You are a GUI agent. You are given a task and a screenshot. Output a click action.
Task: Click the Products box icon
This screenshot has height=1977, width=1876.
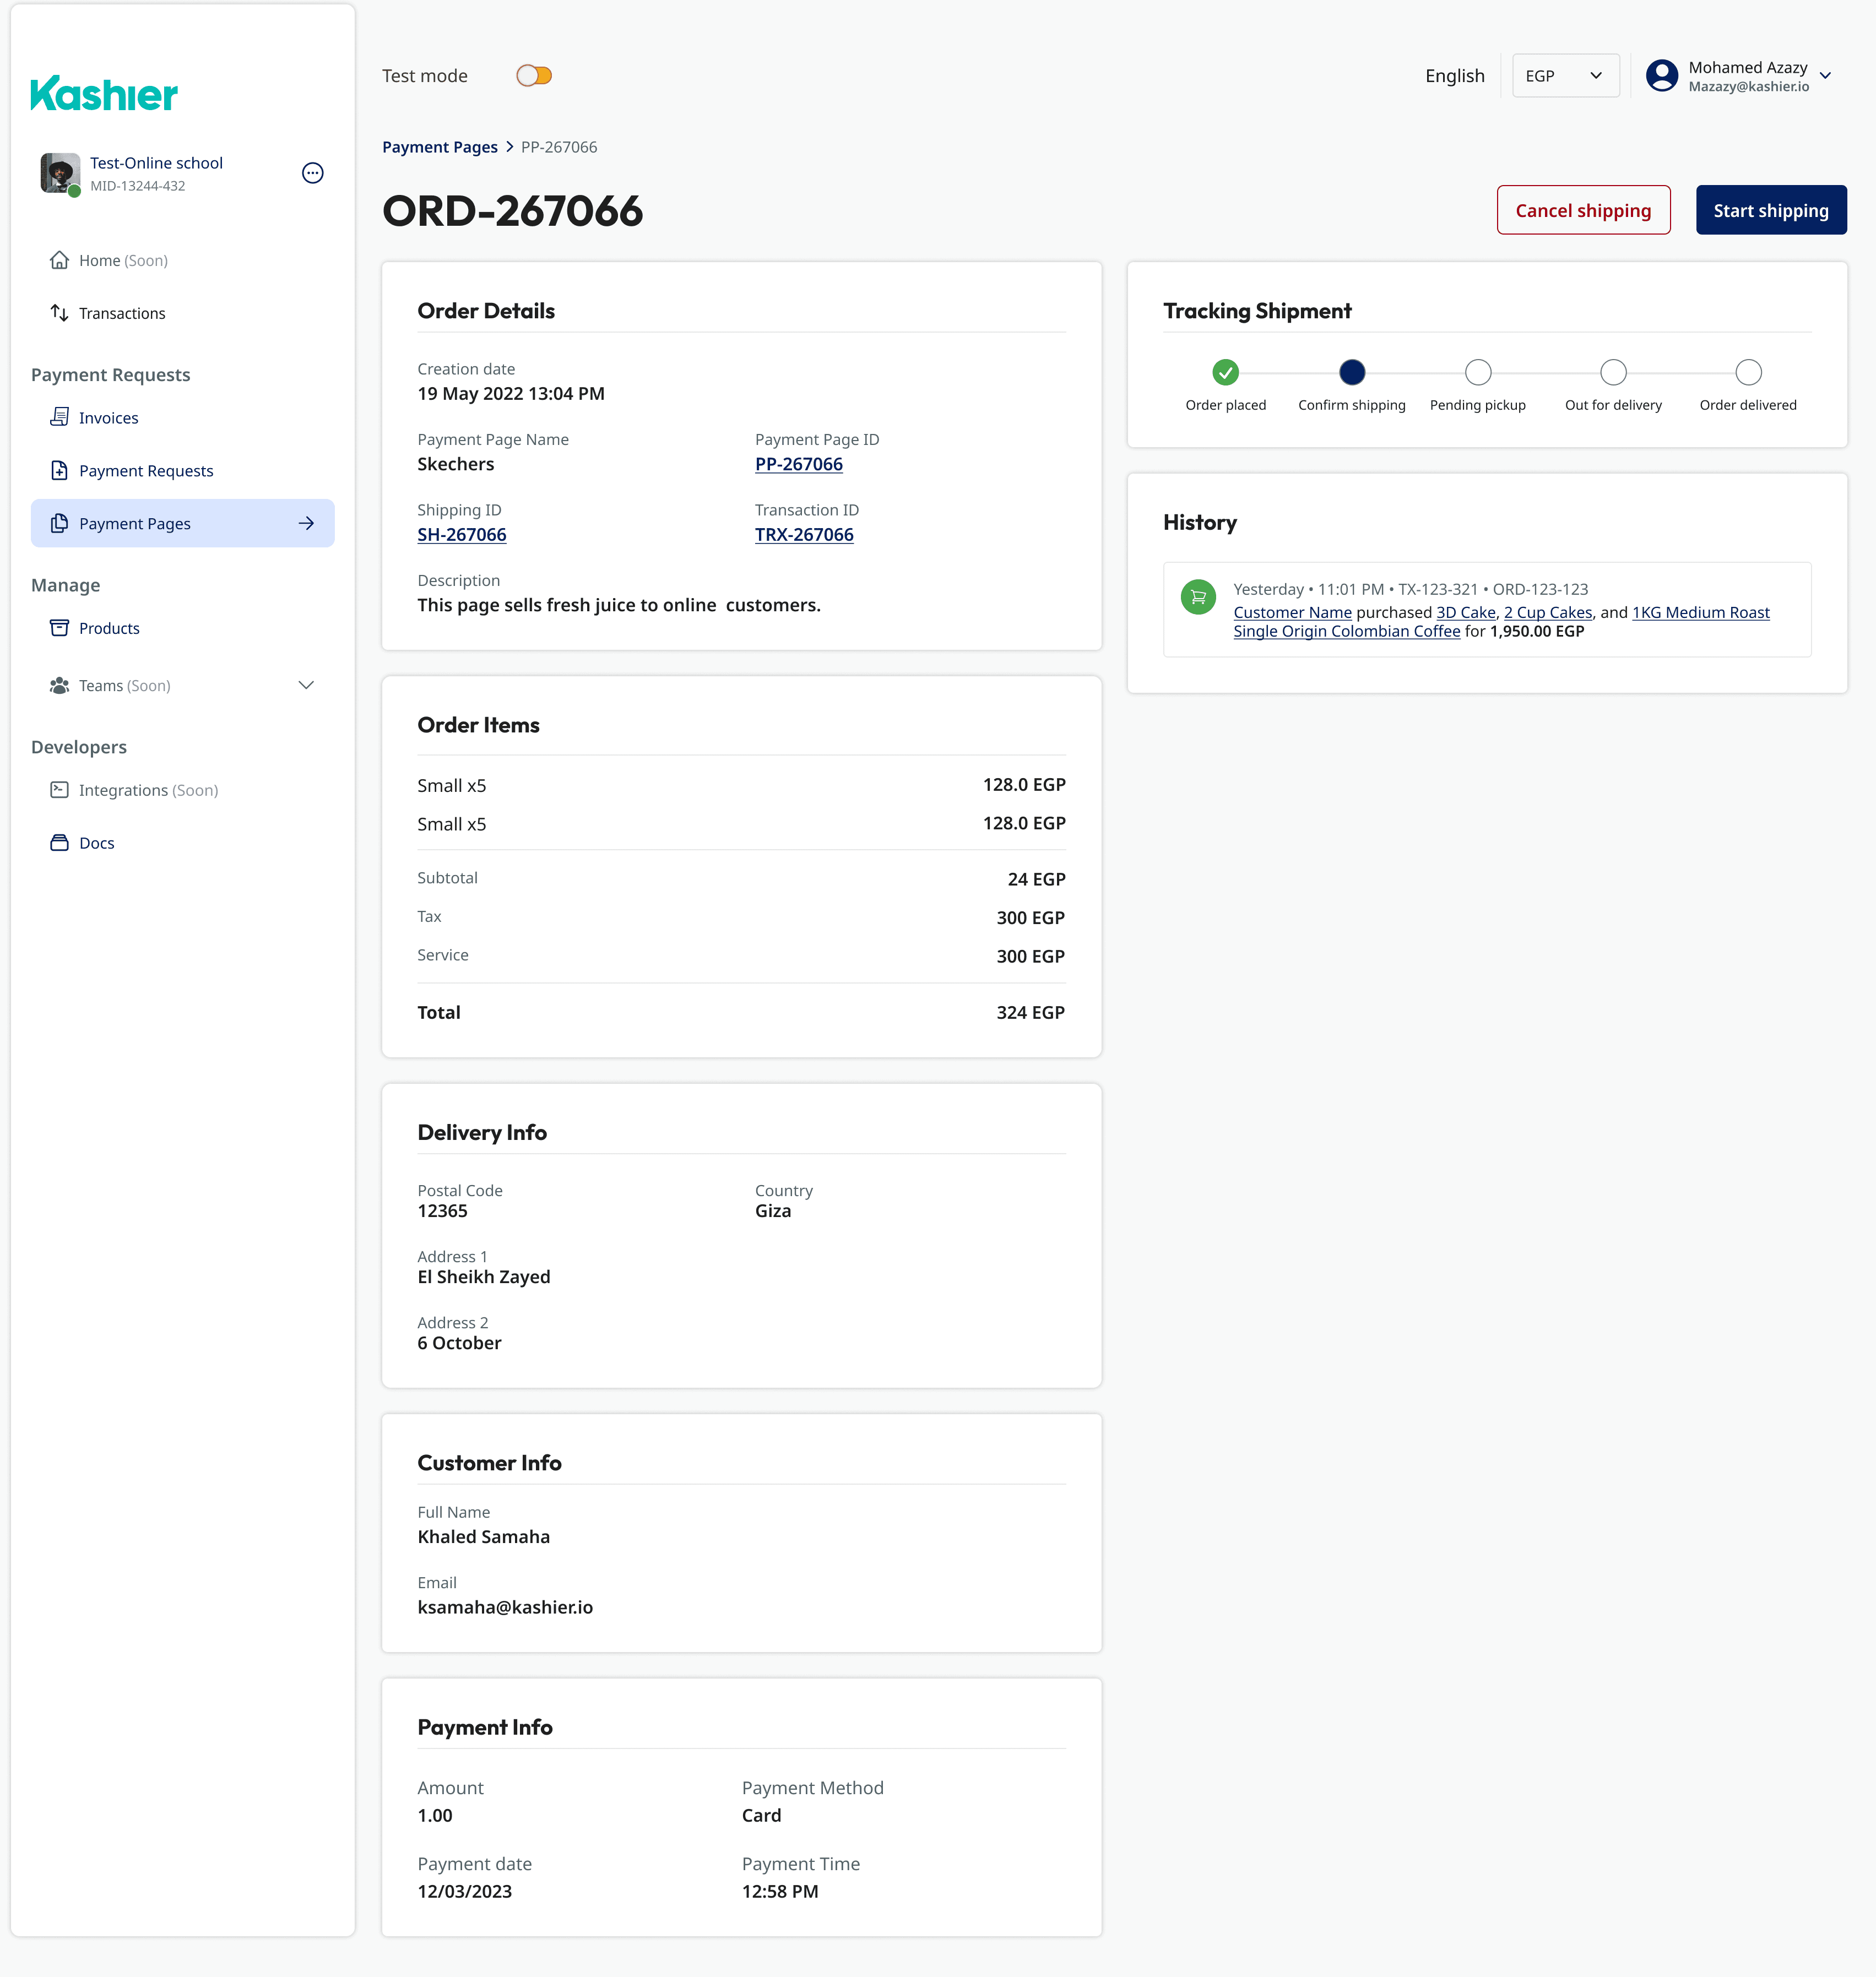click(x=59, y=628)
